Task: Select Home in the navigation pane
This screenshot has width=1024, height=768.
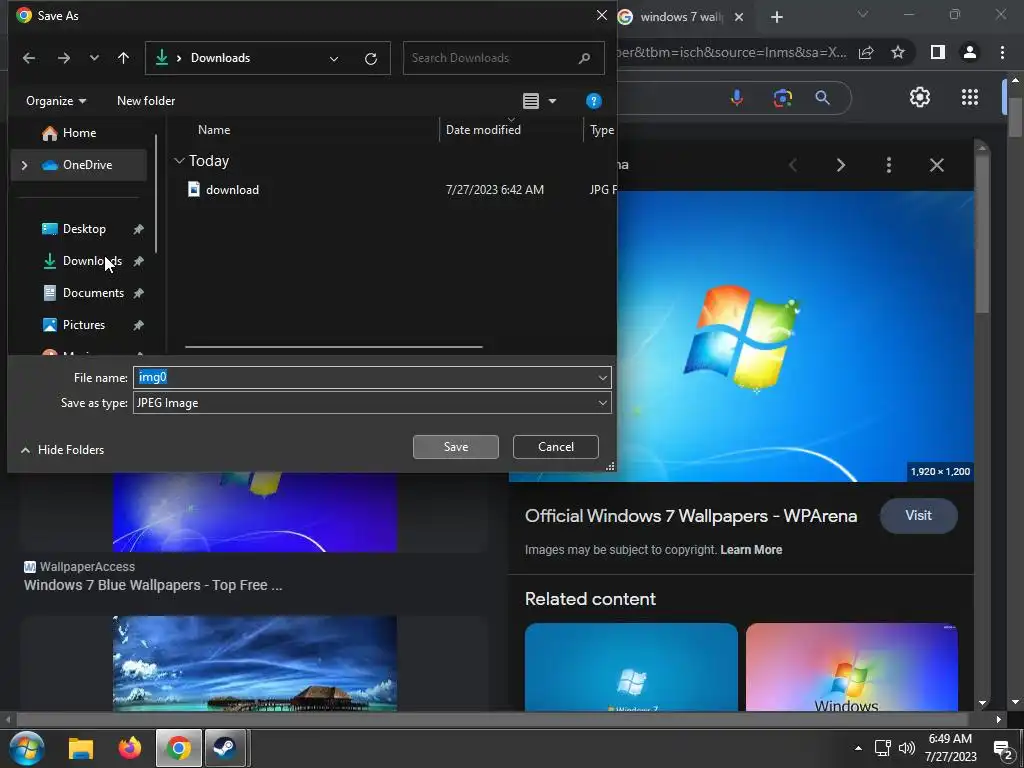Action: (x=78, y=133)
